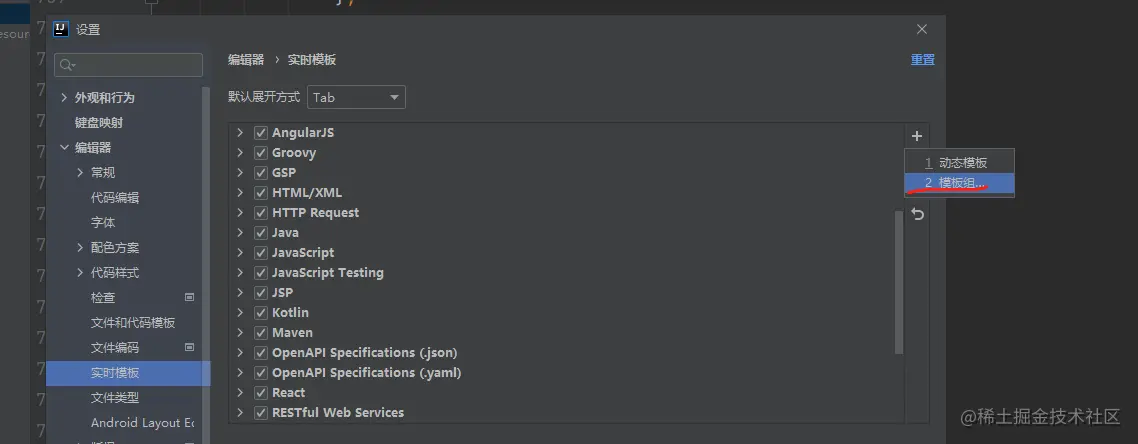Click the template list vertical scrollbar
The width and height of the screenshot is (1138, 444).
898,281
